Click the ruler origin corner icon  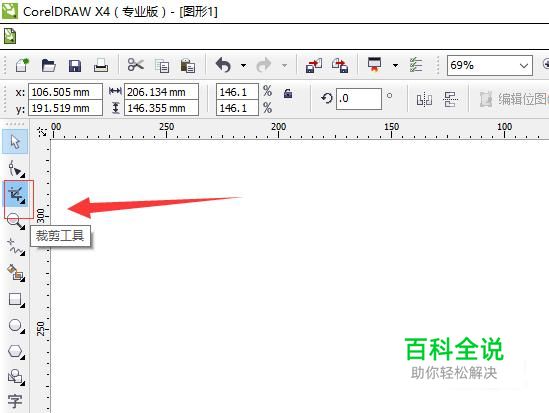tap(42, 132)
